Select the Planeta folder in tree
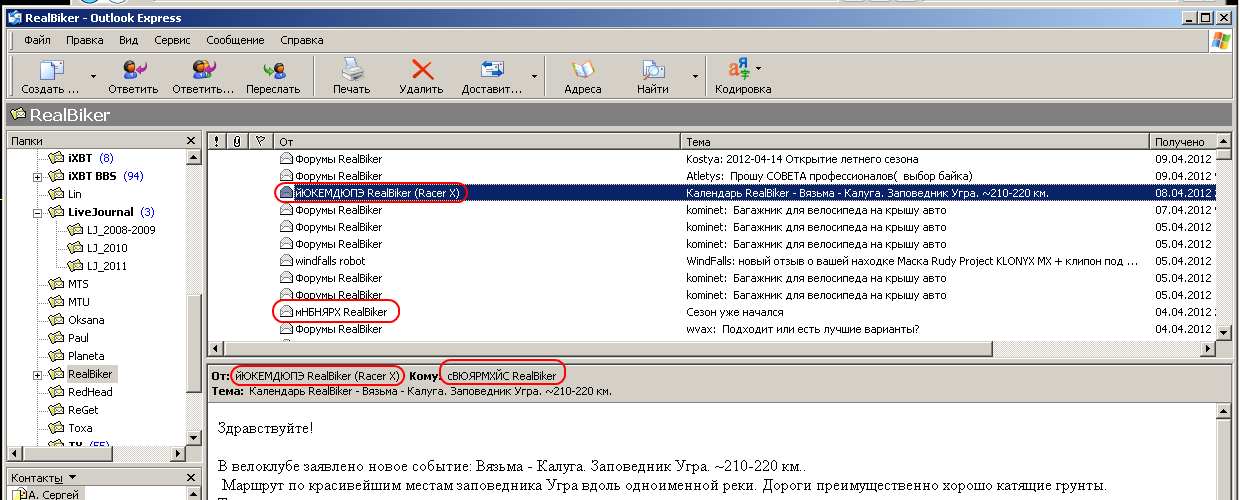Screen dimensions: 1240x500 click(x=85, y=356)
